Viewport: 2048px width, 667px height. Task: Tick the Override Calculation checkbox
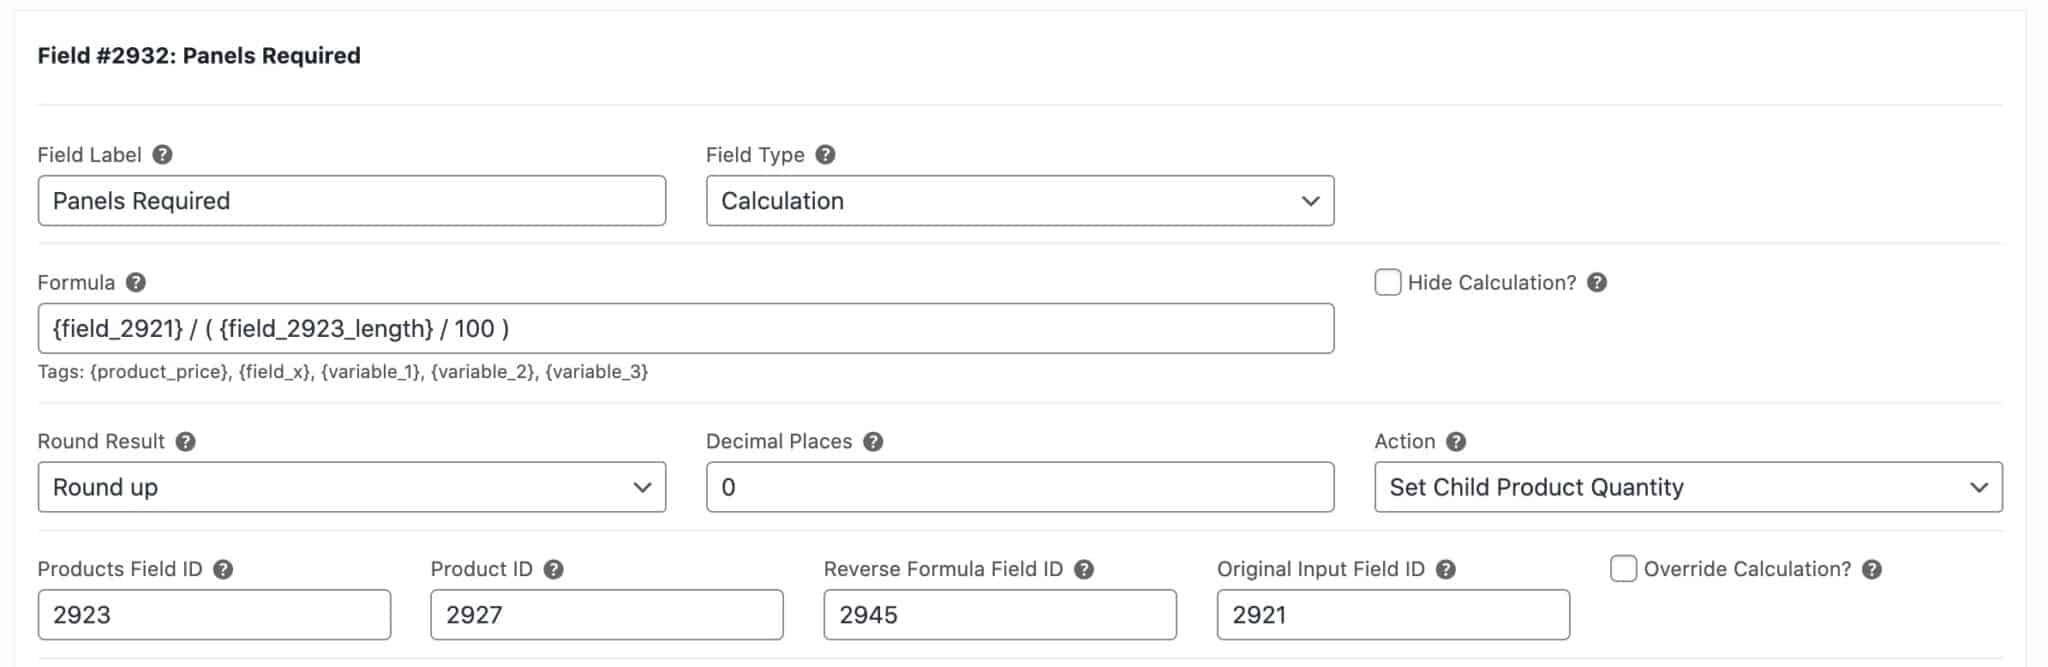[x=1624, y=569]
